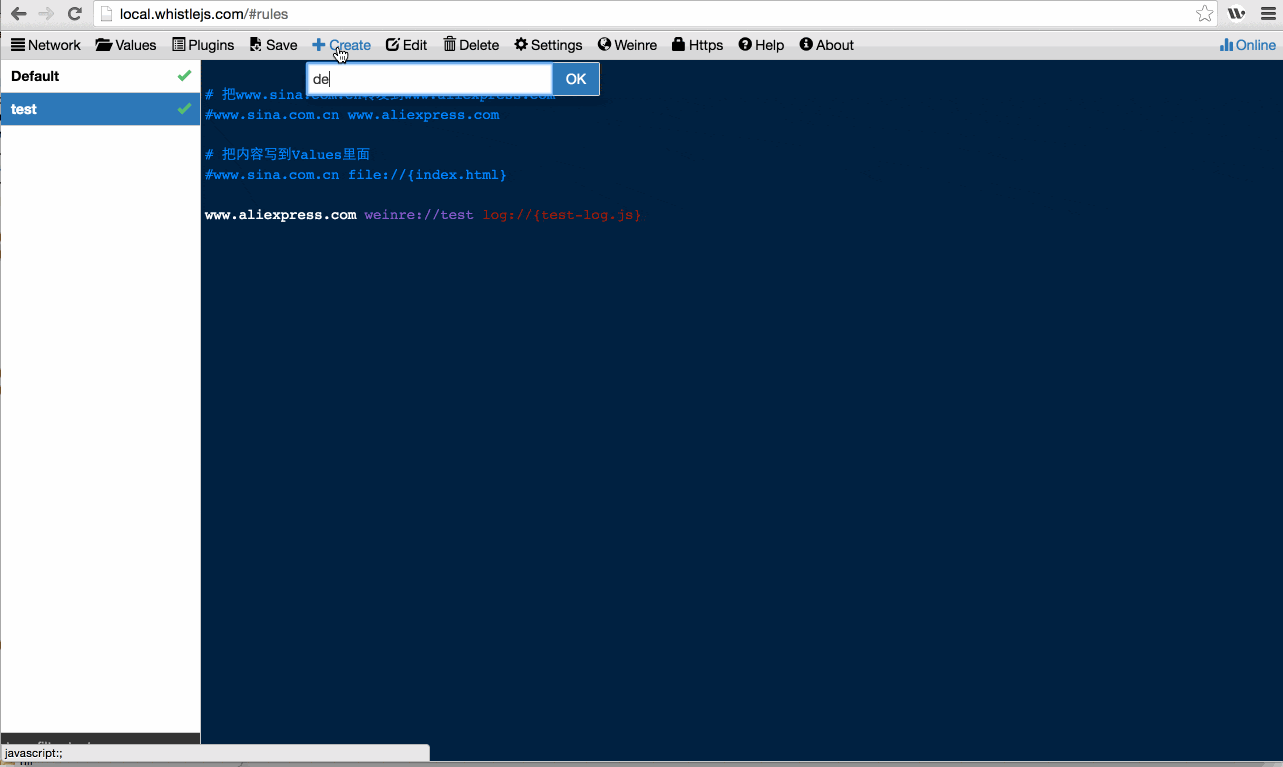Click the Help question mark icon
The width and height of the screenshot is (1283, 767).
[745, 45]
